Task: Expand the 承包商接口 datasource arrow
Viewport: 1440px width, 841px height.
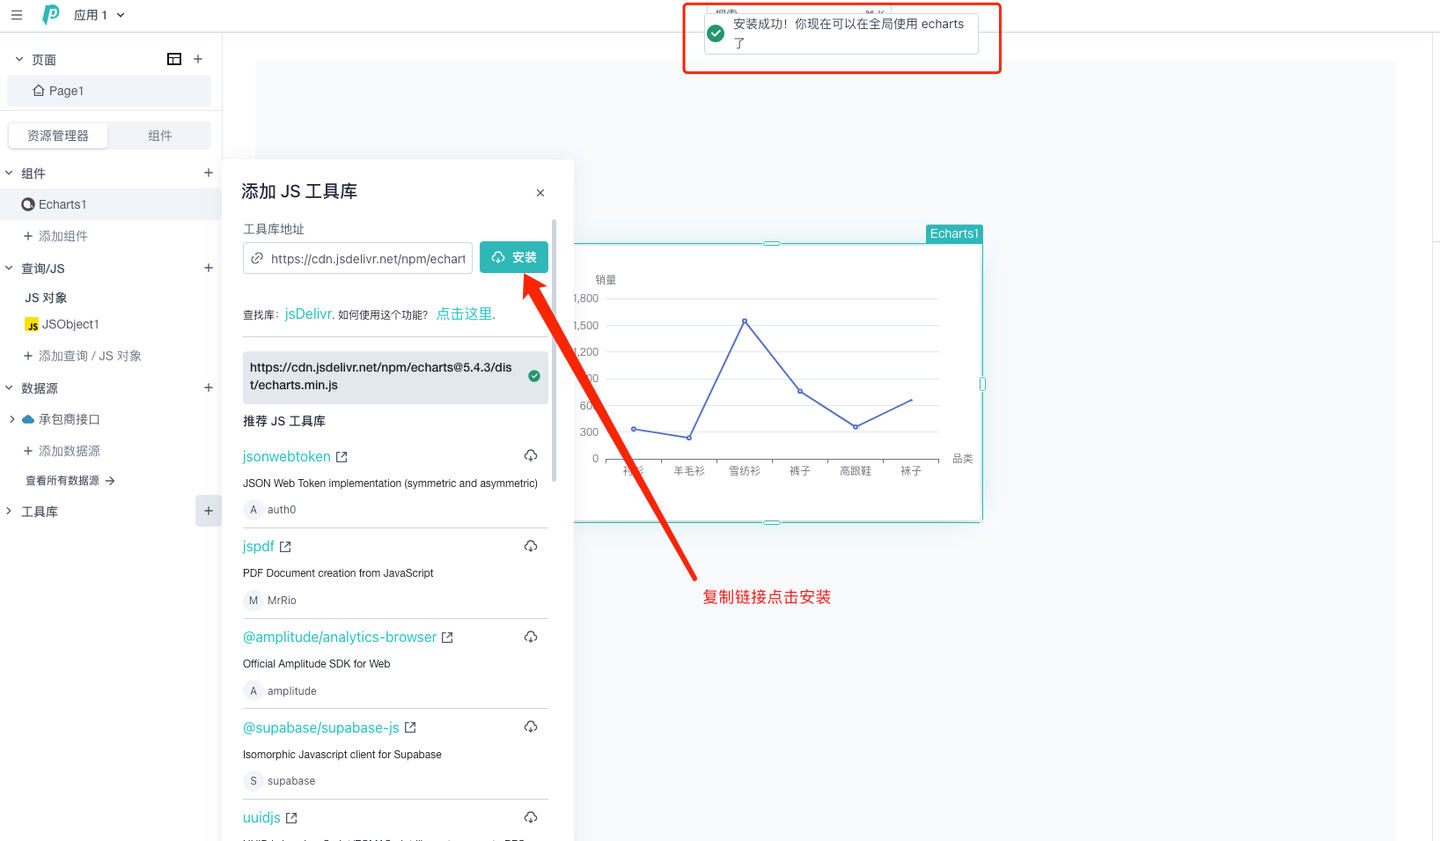Action: (12, 419)
